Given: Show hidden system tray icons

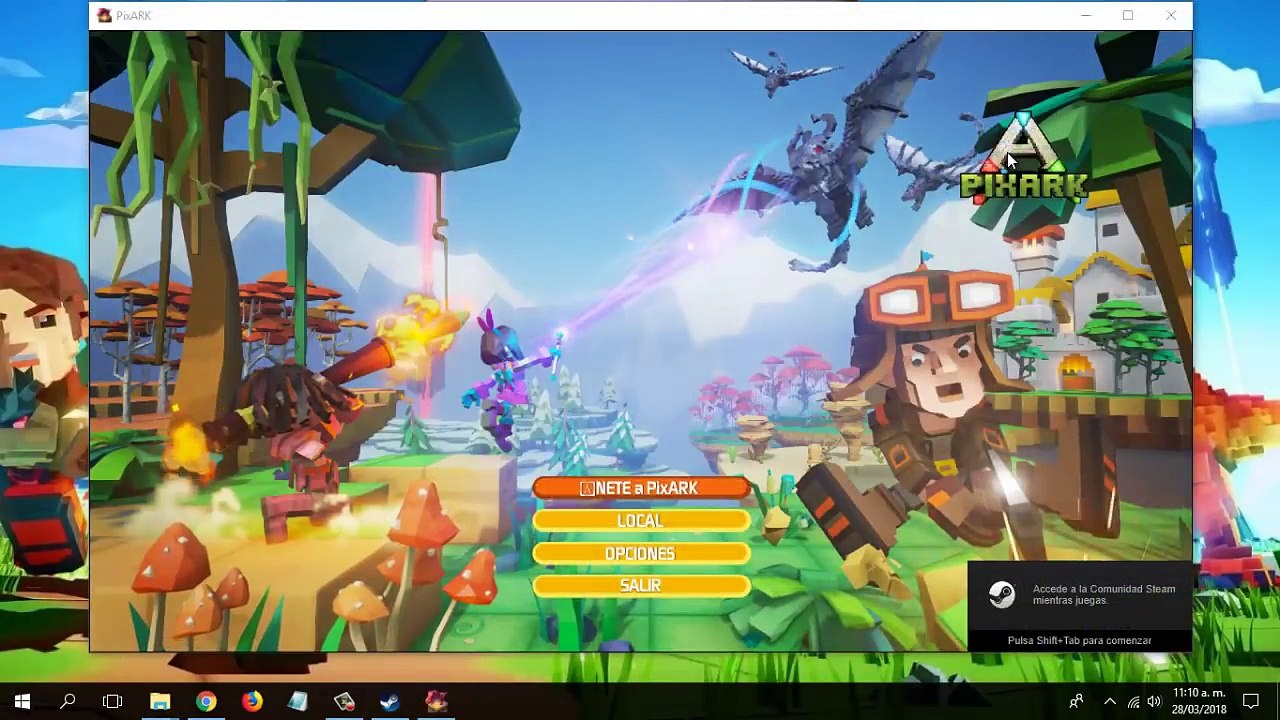Looking at the screenshot, I should click(x=1110, y=701).
